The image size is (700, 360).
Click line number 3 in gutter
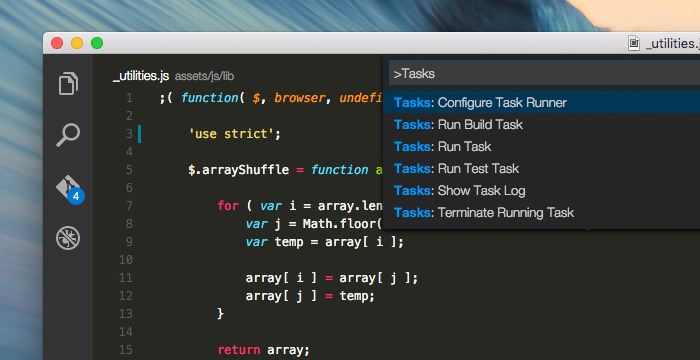click(x=129, y=134)
